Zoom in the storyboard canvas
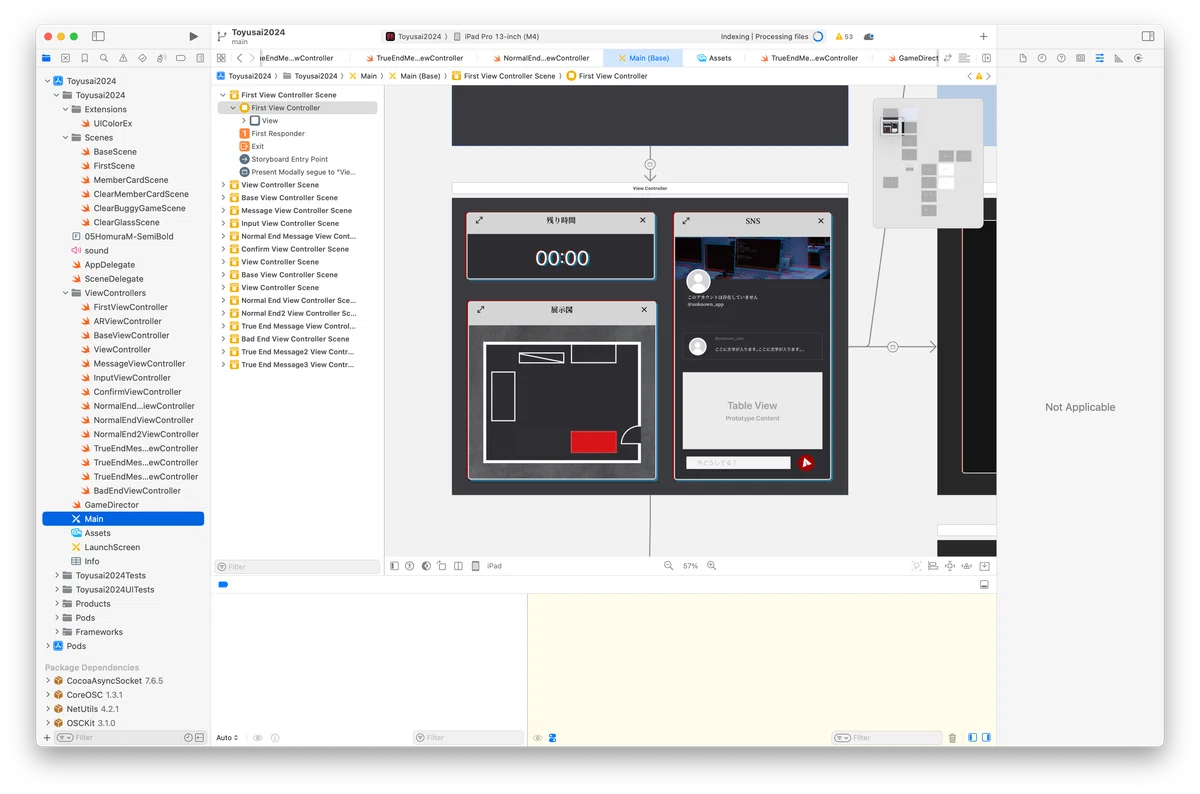This screenshot has height=794, width=1200. click(712, 566)
